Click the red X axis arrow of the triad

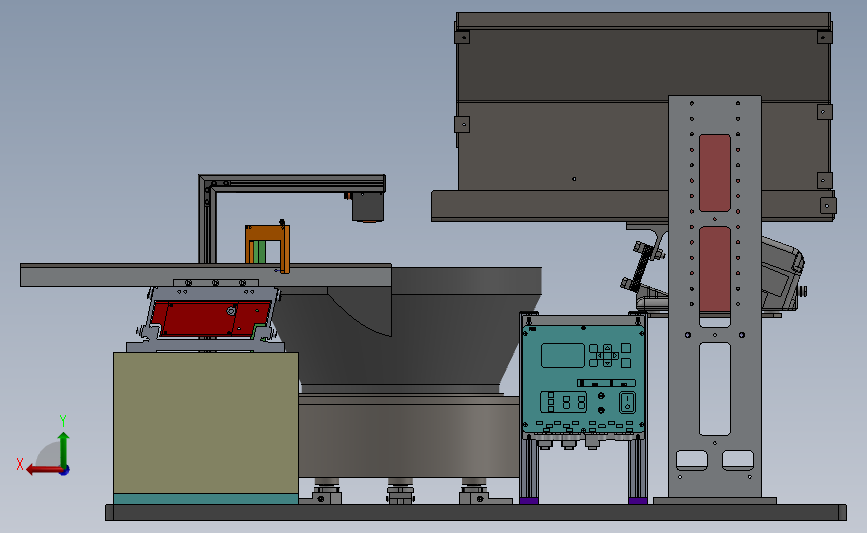pos(44,470)
